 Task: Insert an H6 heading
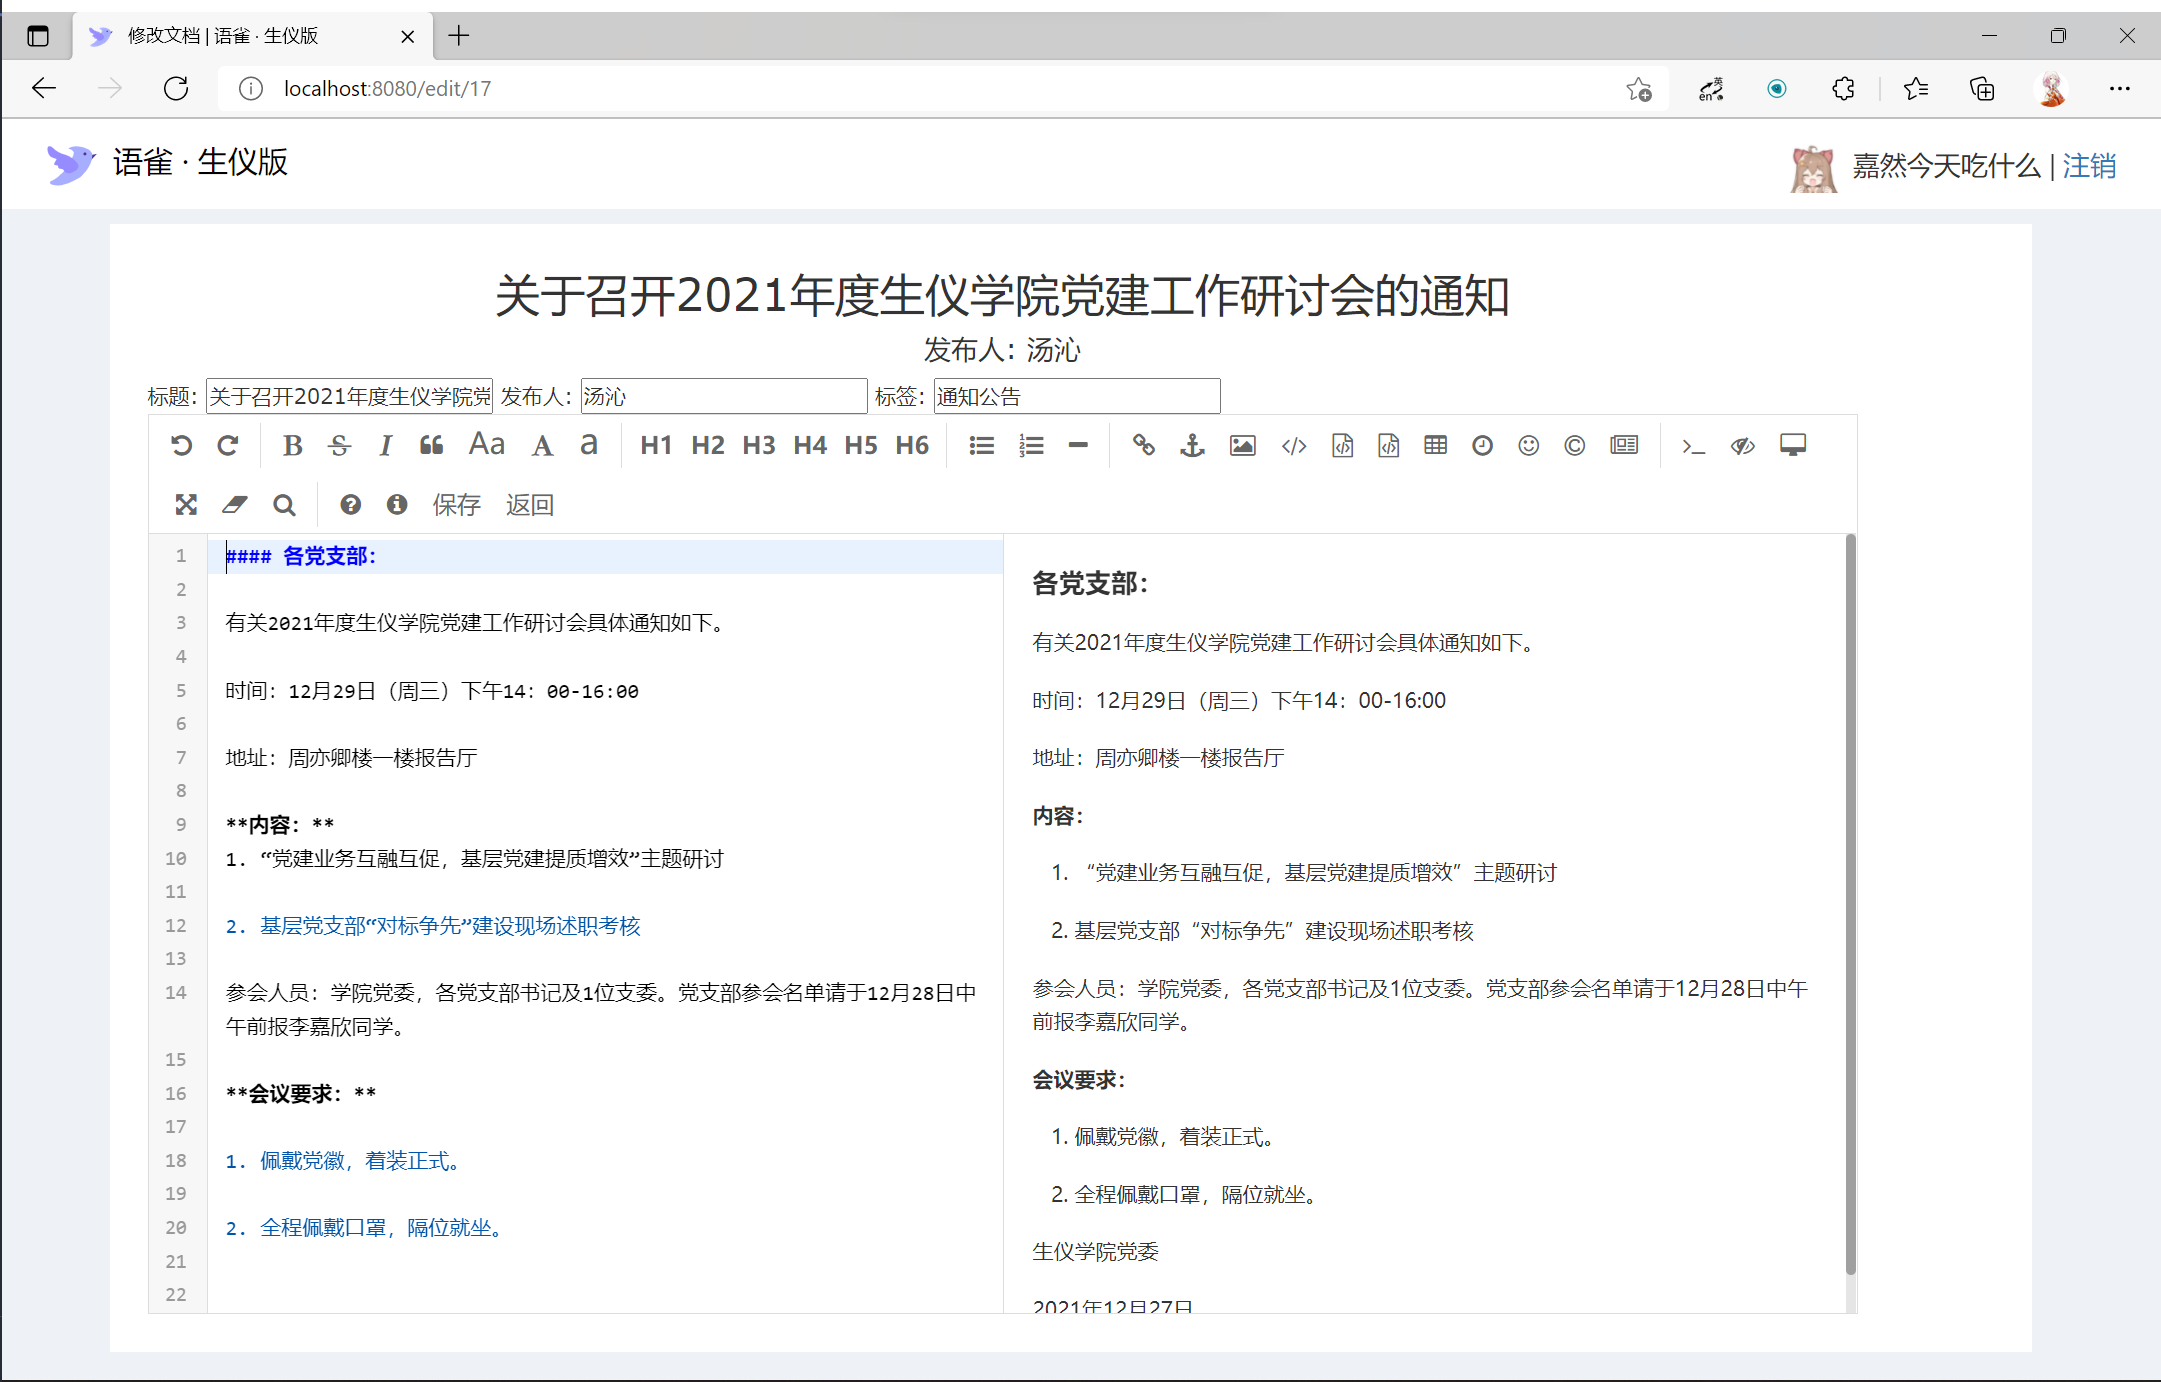[x=912, y=446]
